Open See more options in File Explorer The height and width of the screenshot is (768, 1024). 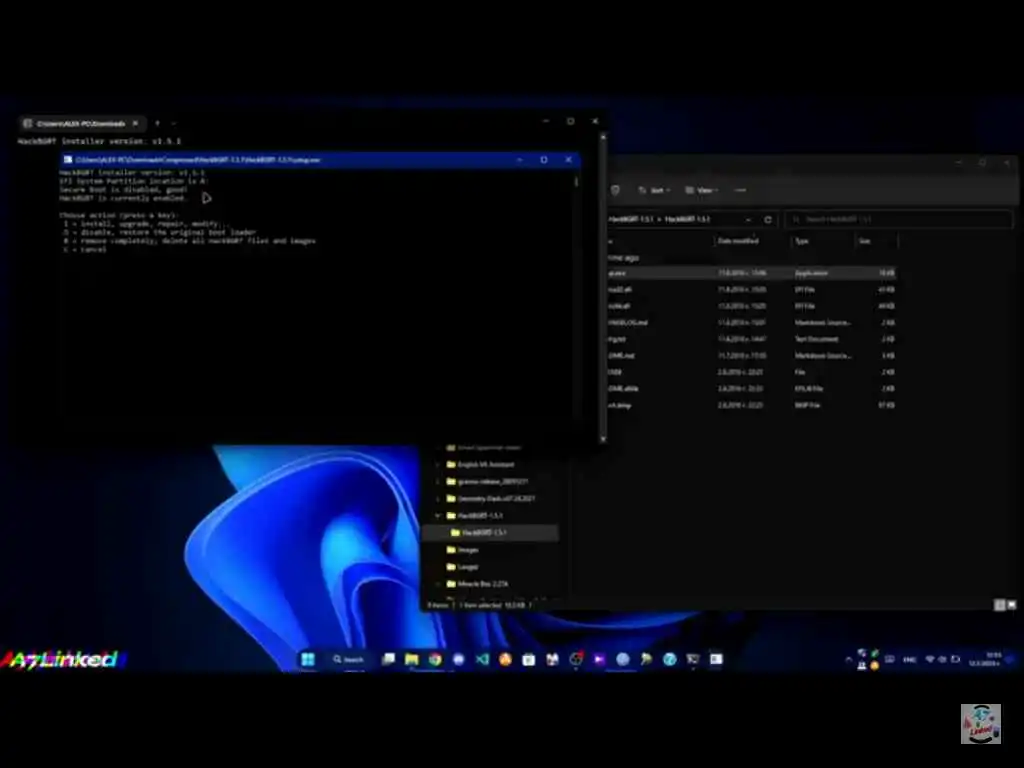click(740, 190)
